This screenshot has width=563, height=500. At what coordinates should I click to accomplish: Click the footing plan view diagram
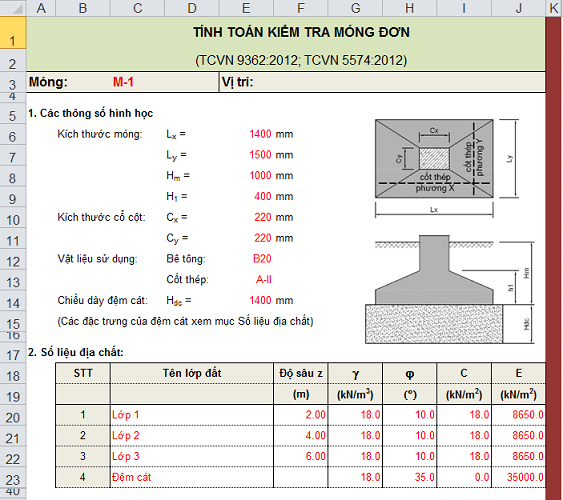[434, 159]
